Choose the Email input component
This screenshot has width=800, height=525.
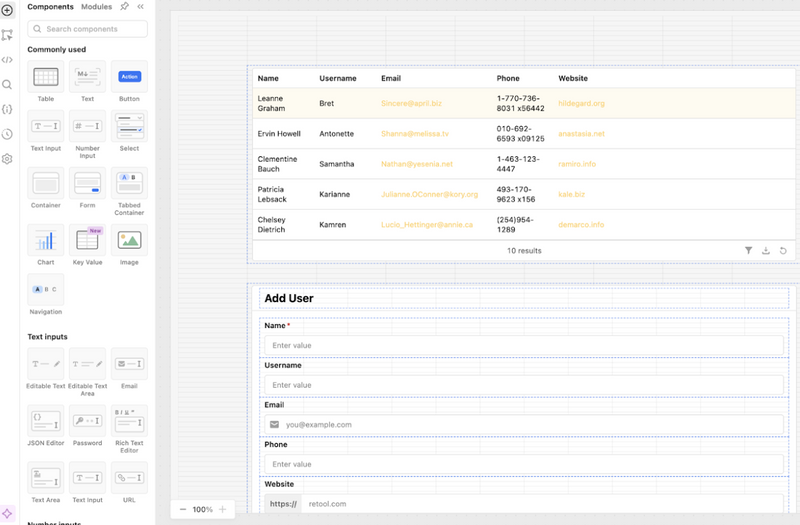(129, 369)
